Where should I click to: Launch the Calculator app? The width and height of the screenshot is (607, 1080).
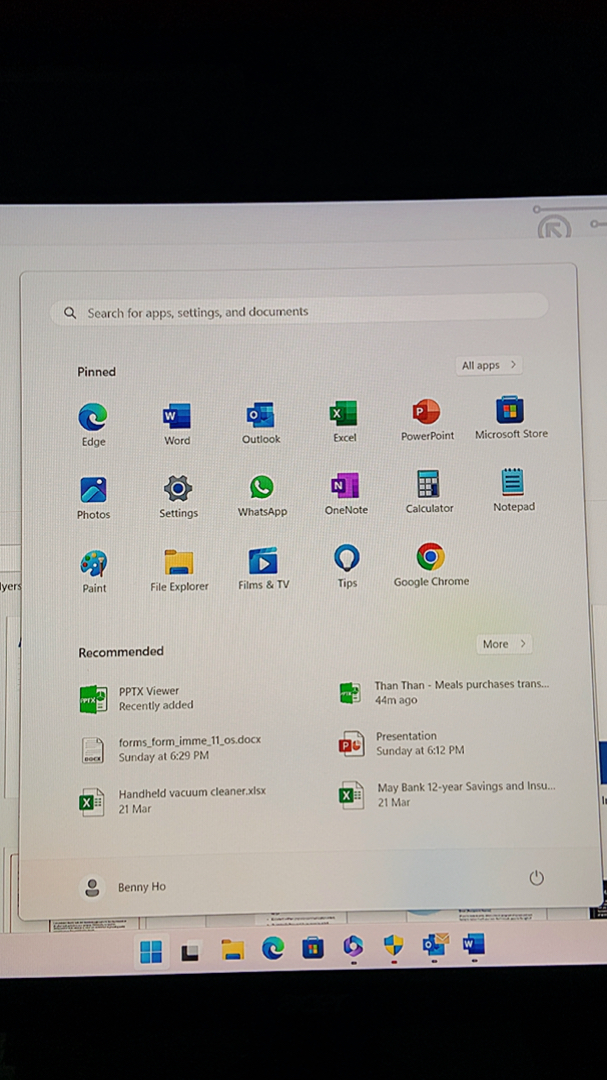pyautogui.click(x=429, y=491)
